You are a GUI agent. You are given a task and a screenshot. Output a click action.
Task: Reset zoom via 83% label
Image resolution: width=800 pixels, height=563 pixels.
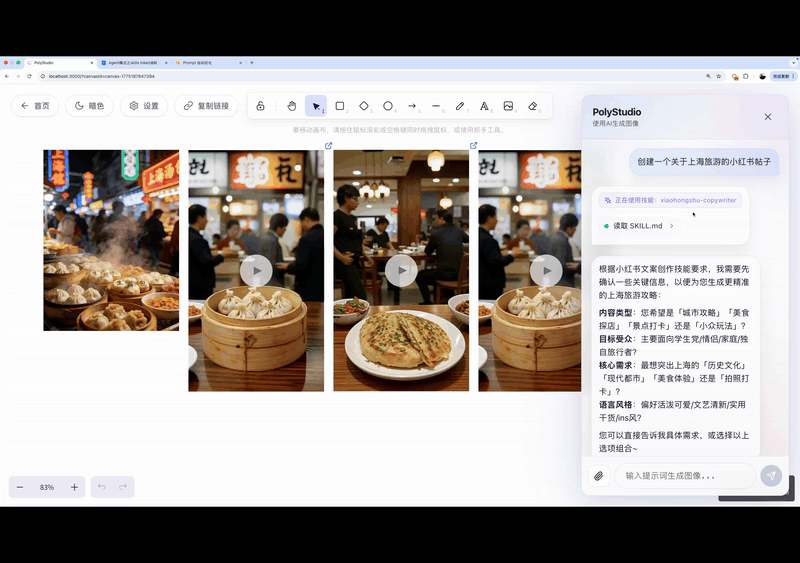point(47,487)
